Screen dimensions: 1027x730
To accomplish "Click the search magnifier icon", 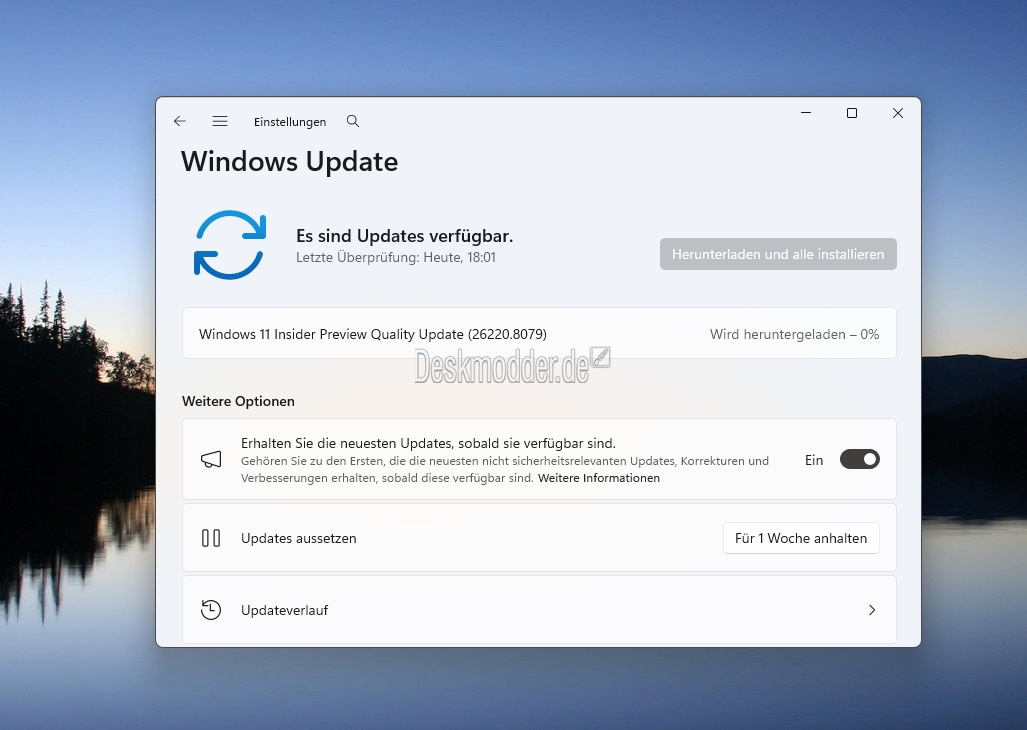I will click(353, 121).
